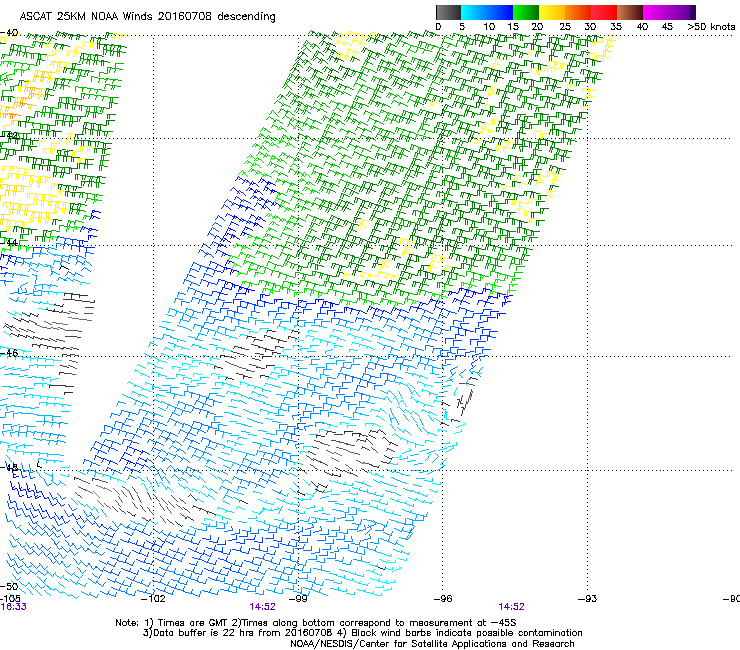
Task: Click the '-93' longitude label
Action: 588,599
